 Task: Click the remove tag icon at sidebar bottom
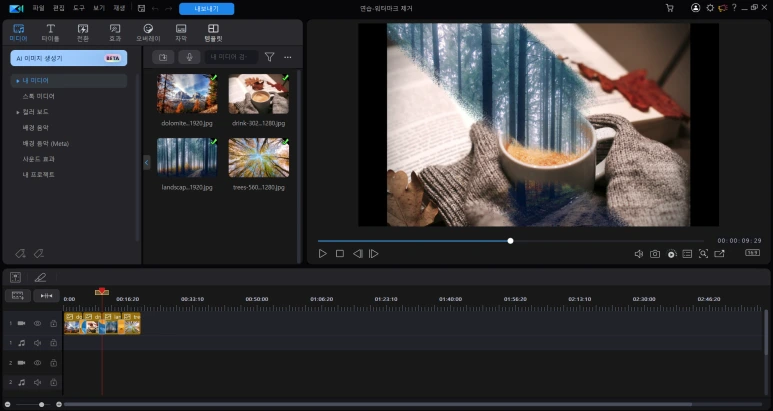tap(38, 254)
